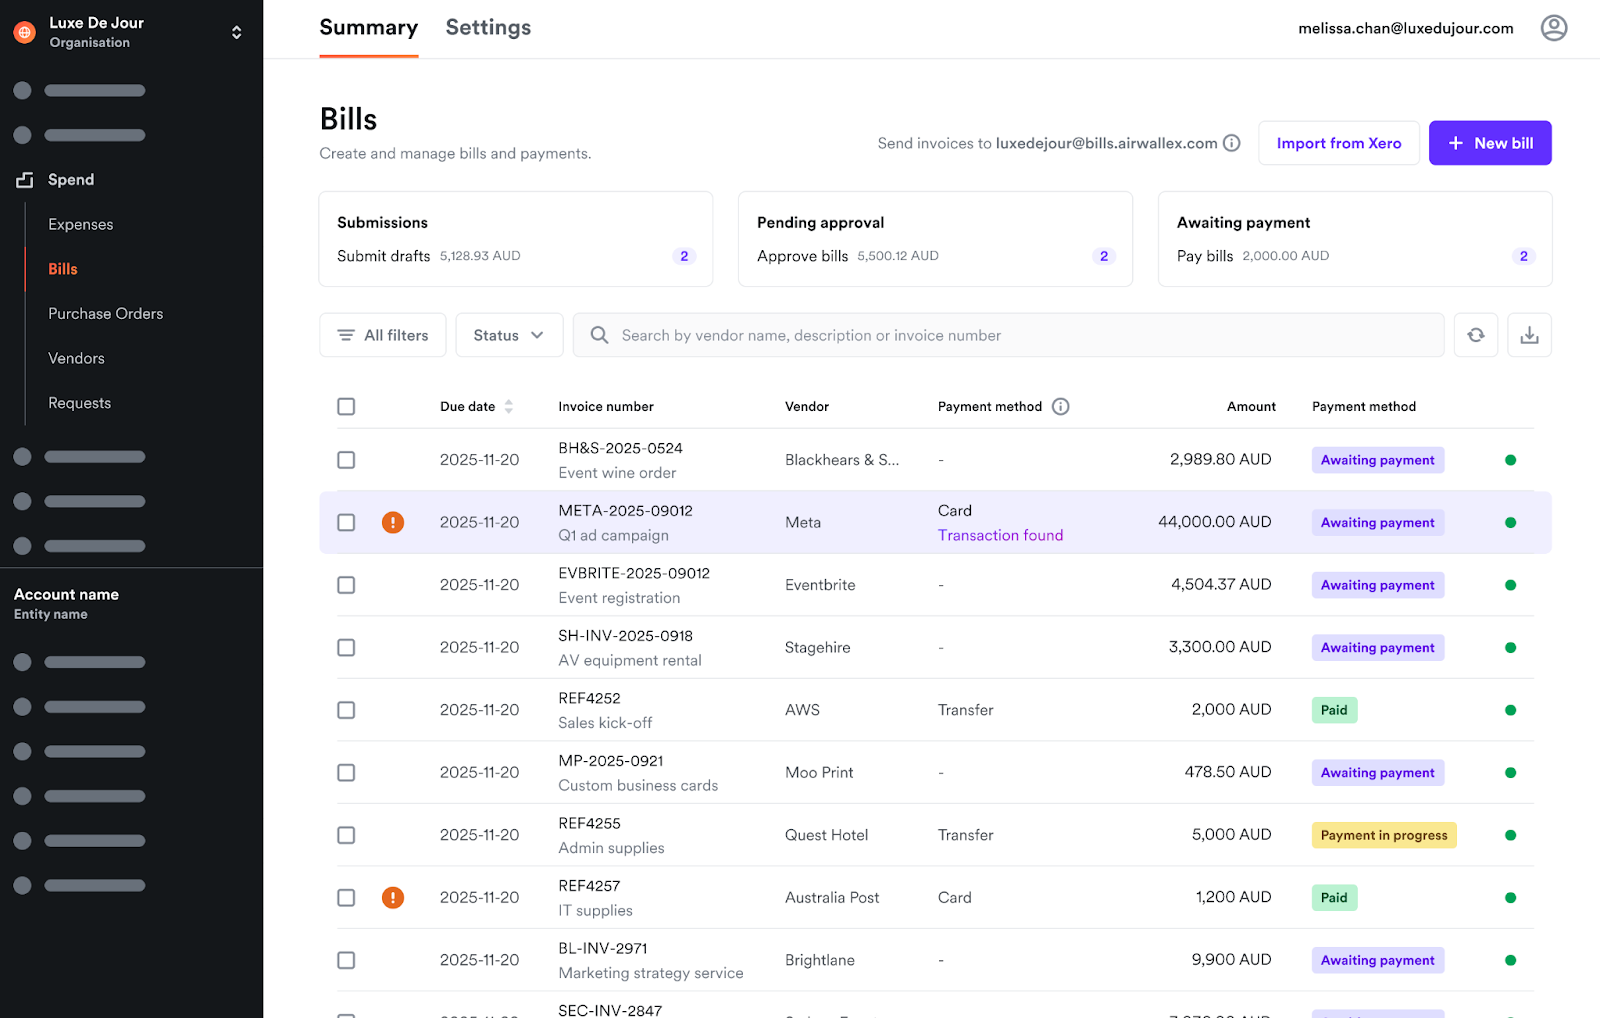Click orange warning icon on Australia Post row
This screenshot has height=1018, width=1600.
[393, 897]
